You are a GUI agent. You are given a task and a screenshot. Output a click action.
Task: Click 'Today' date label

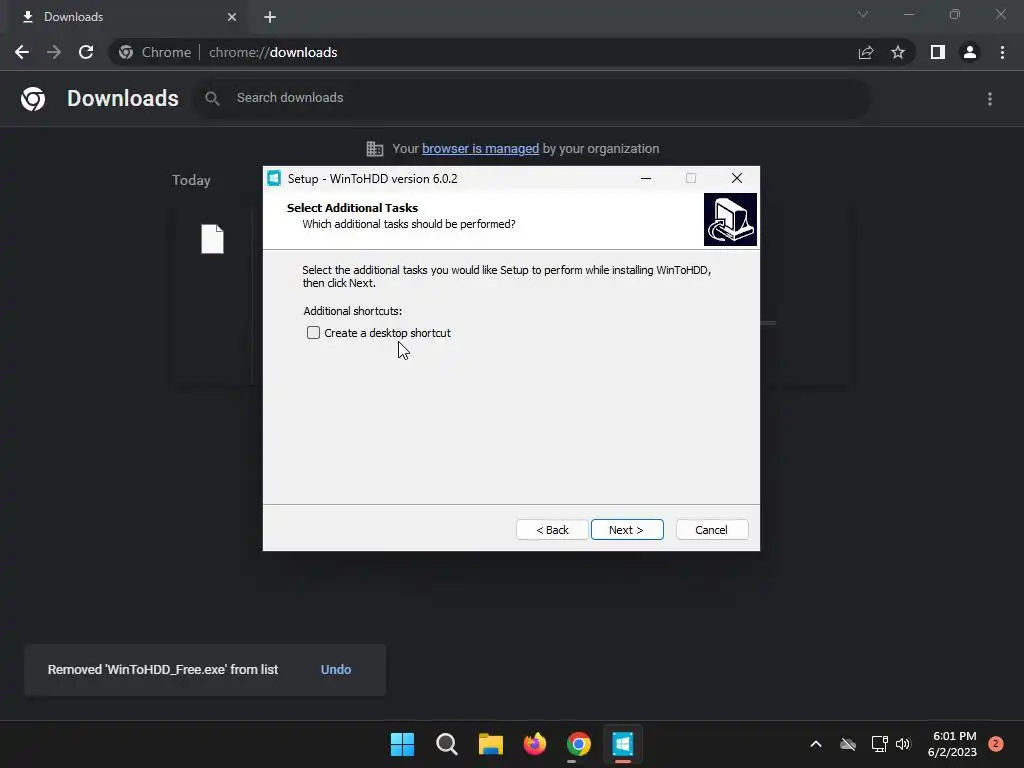point(191,180)
